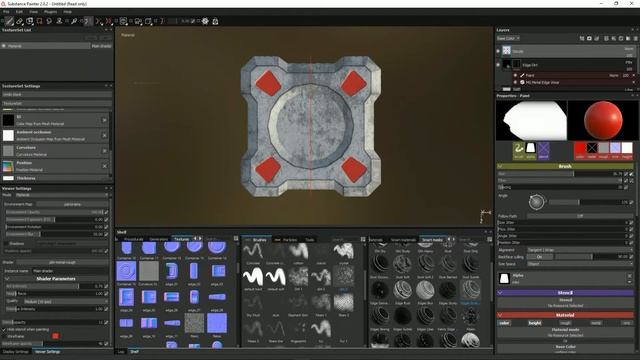Collapse the Shader Parameters section
This screenshot has height=360, width=640.
pos(56,279)
